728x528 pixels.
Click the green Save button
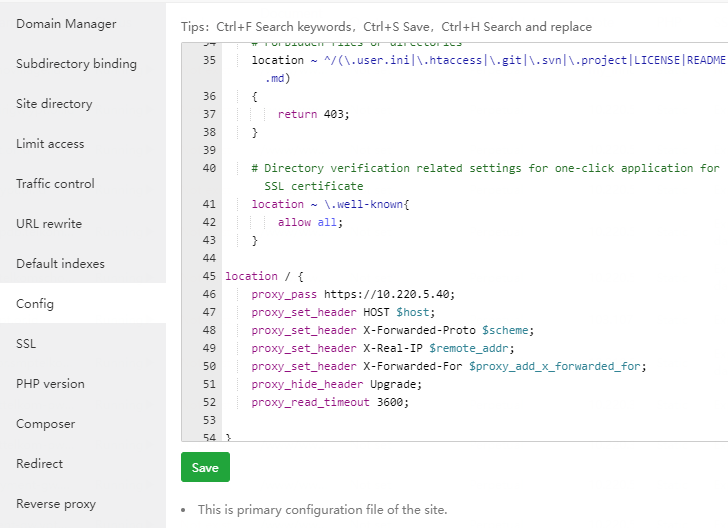pyautogui.click(x=205, y=467)
